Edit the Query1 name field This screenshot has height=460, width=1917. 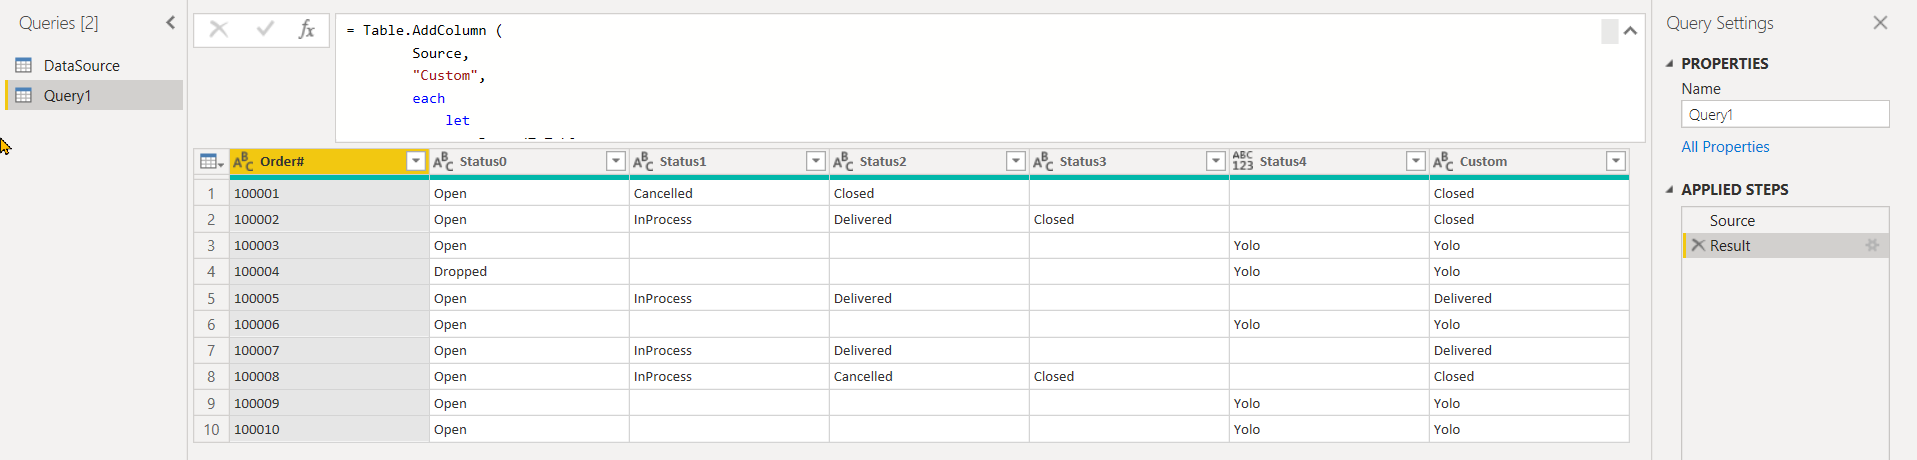click(1785, 114)
